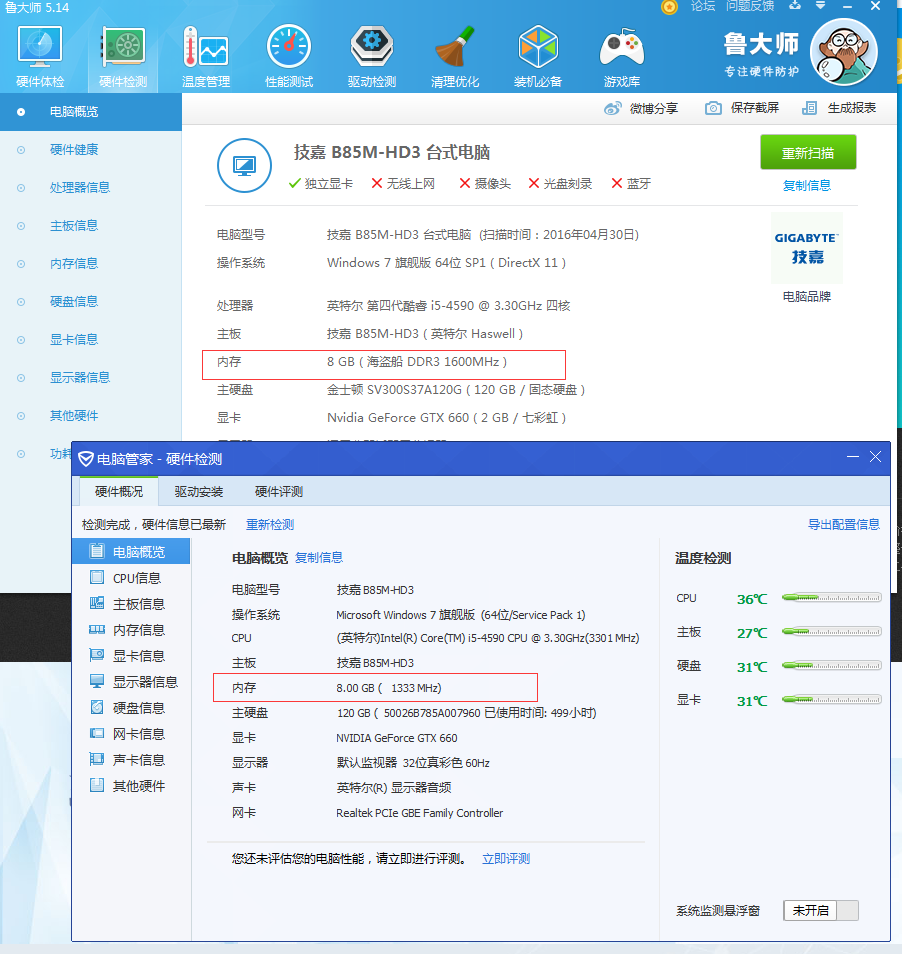Click NVIDIA GeForce GTX 660 in 电脑管家
902x954 pixels.
(397, 738)
